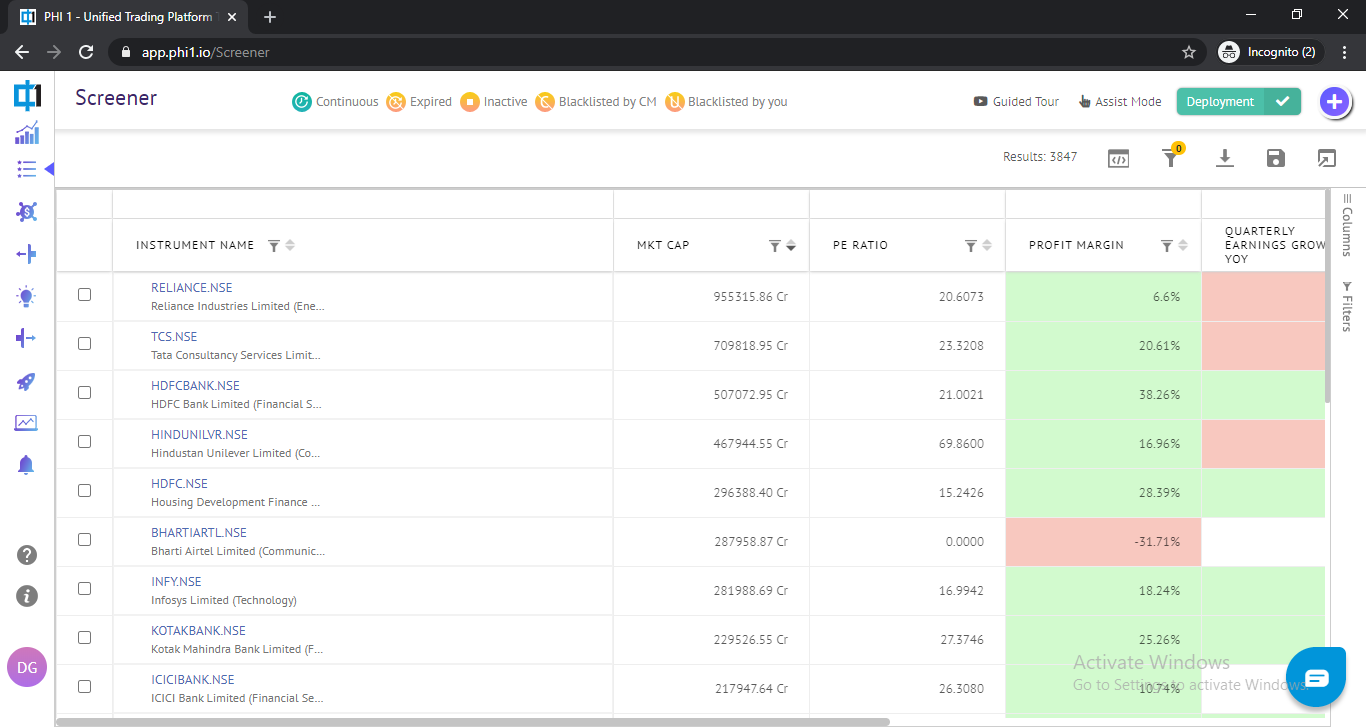Expand the Columns side panel tab
Screen dimensions: 1366x727
(x=1347, y=224)
